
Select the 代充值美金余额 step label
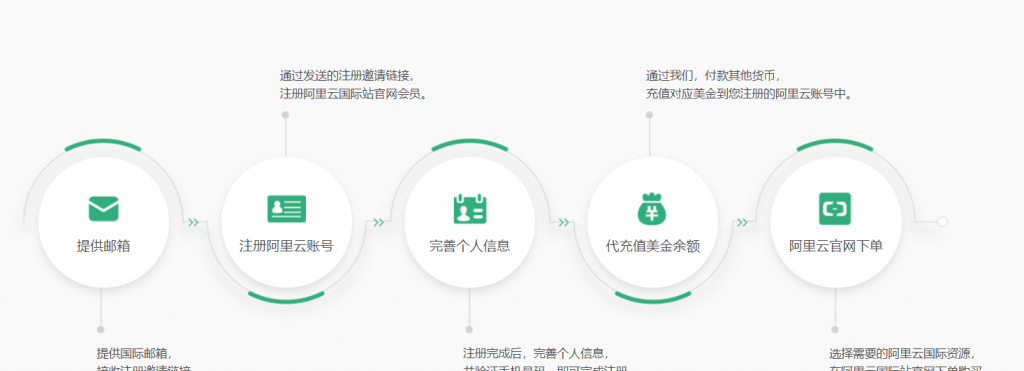coord(652,246)
